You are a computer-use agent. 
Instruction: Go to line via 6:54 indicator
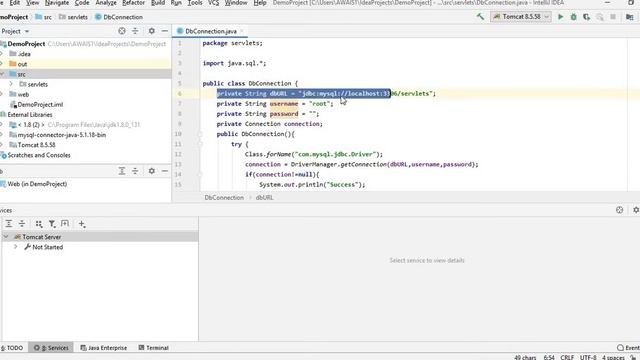549,357
